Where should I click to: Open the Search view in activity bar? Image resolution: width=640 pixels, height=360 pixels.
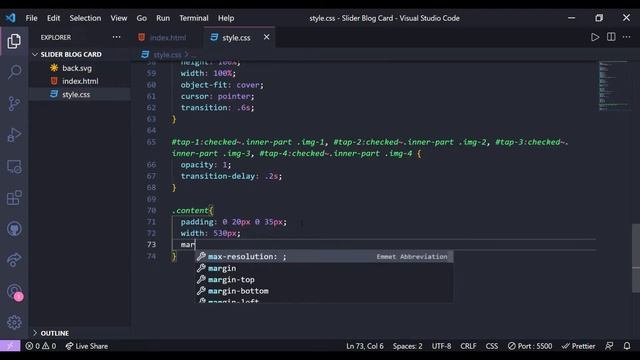point(14,72)
